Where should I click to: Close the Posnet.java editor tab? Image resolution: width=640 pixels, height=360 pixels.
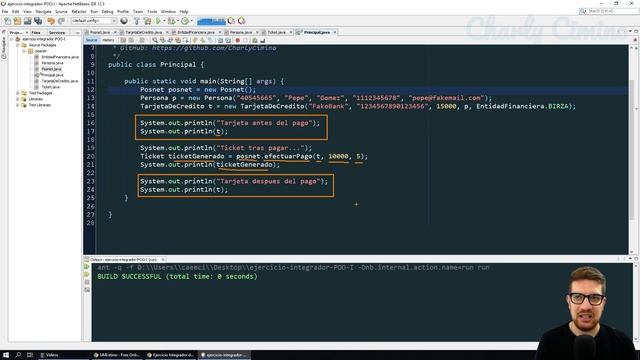[115, 32]
